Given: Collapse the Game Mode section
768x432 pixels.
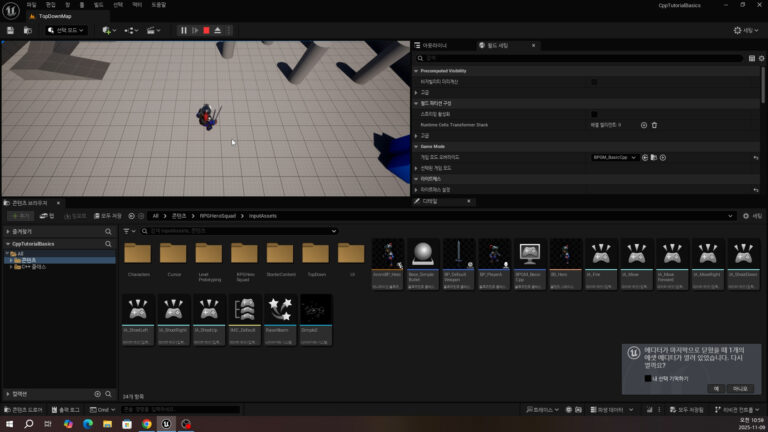Looking at the screenshot, I should 416,146.
